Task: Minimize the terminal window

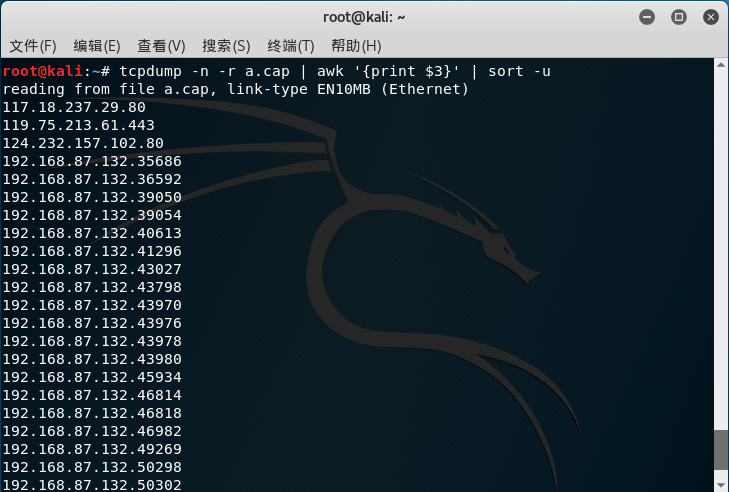Action: [647, 18]
